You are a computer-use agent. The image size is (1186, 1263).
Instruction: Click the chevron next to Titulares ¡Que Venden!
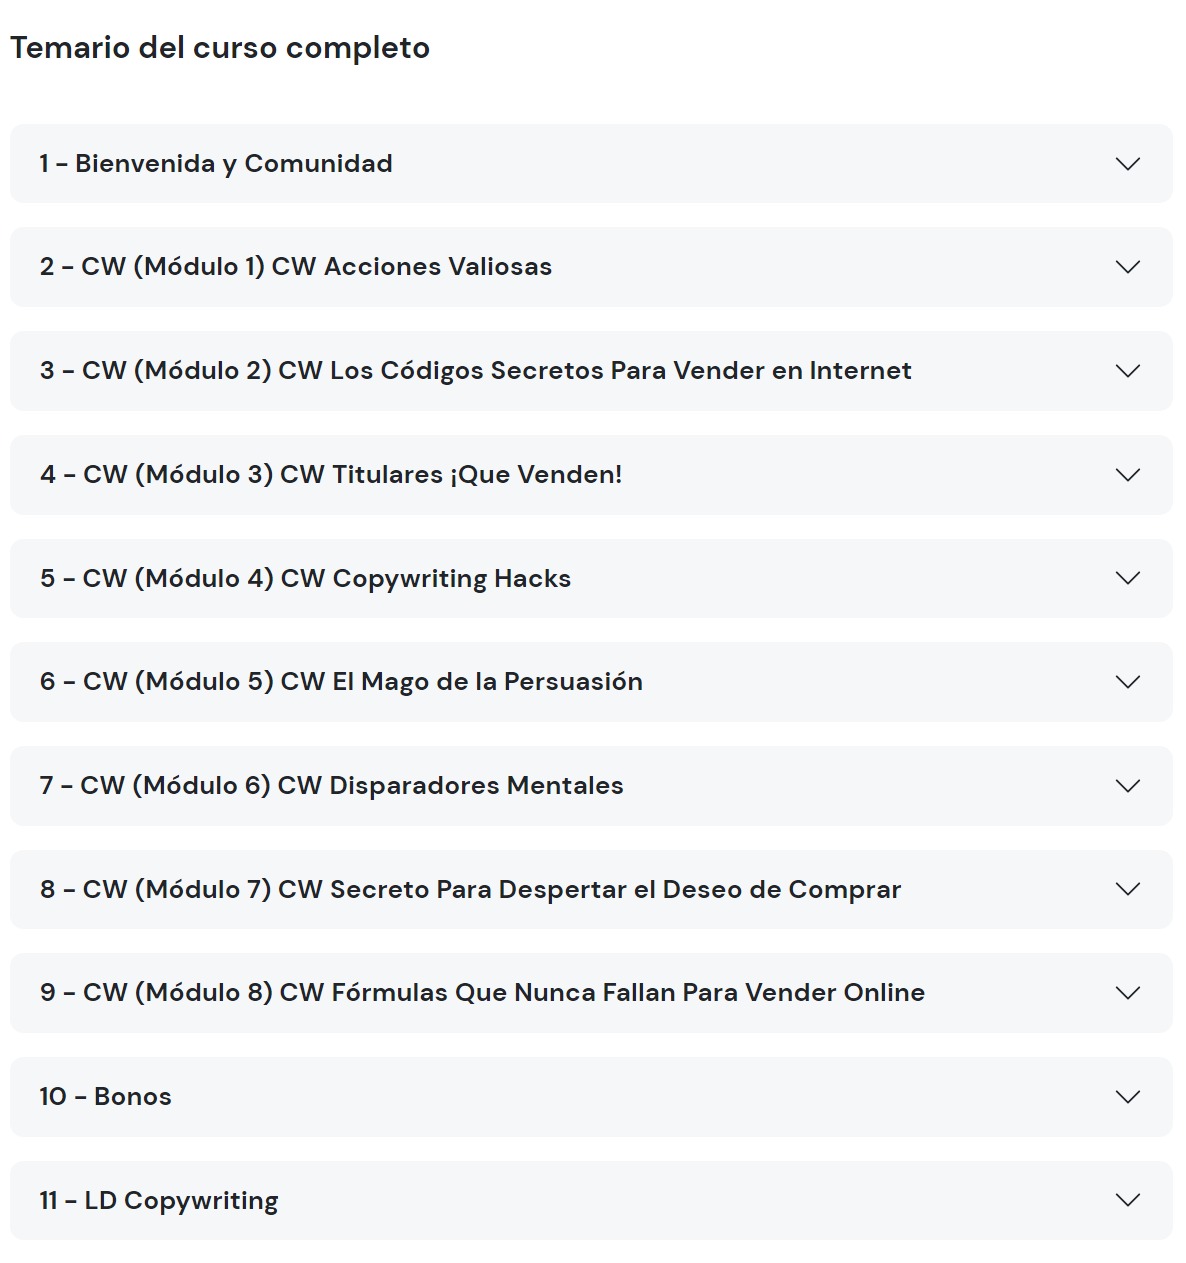click(x=1127, y=475)
